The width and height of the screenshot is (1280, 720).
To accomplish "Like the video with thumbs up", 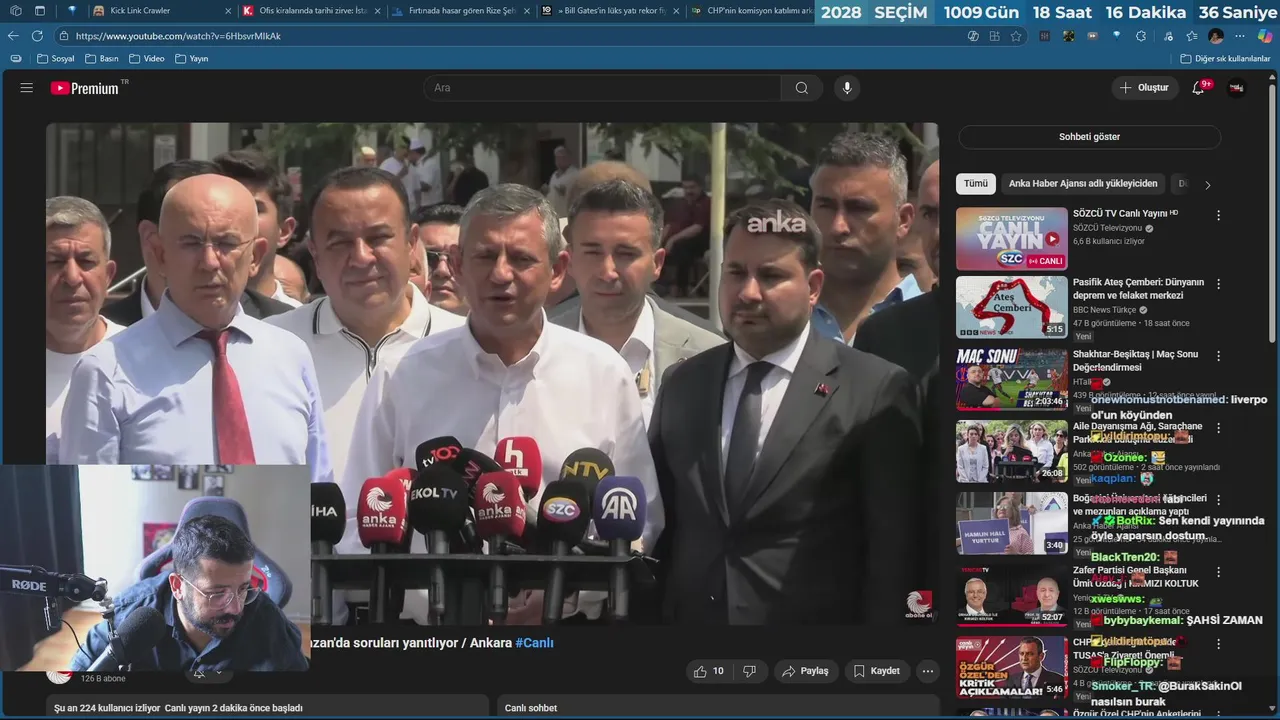I will coord(708,671).
